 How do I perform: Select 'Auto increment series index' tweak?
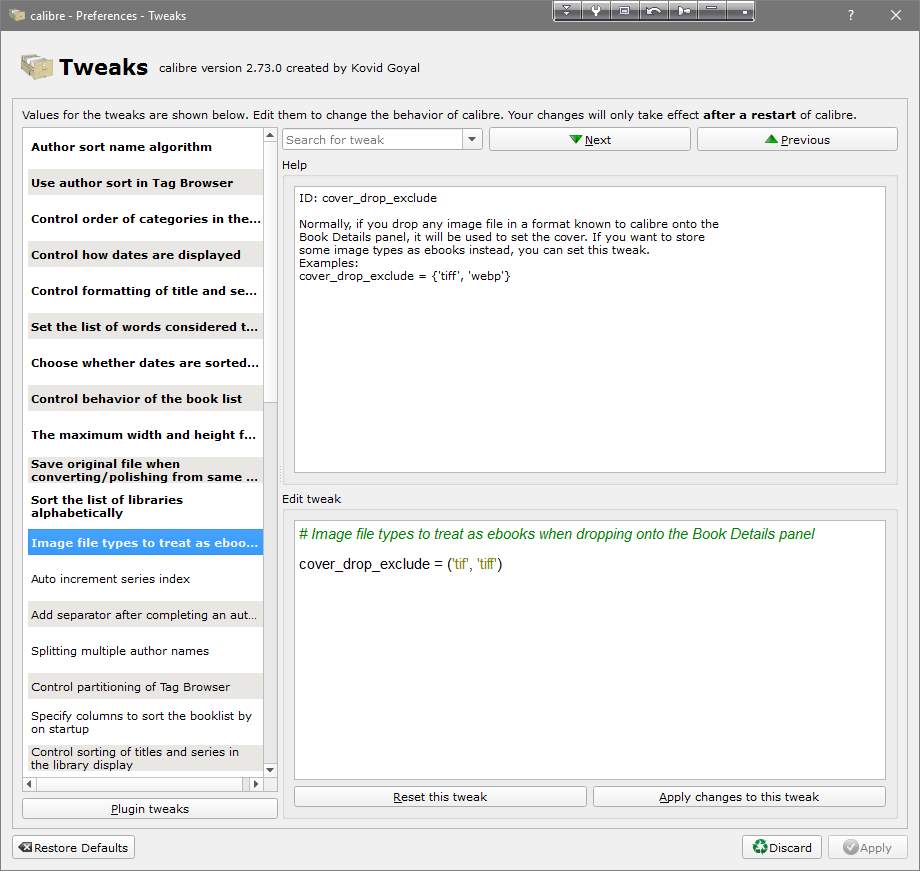[x=145, y=579]
